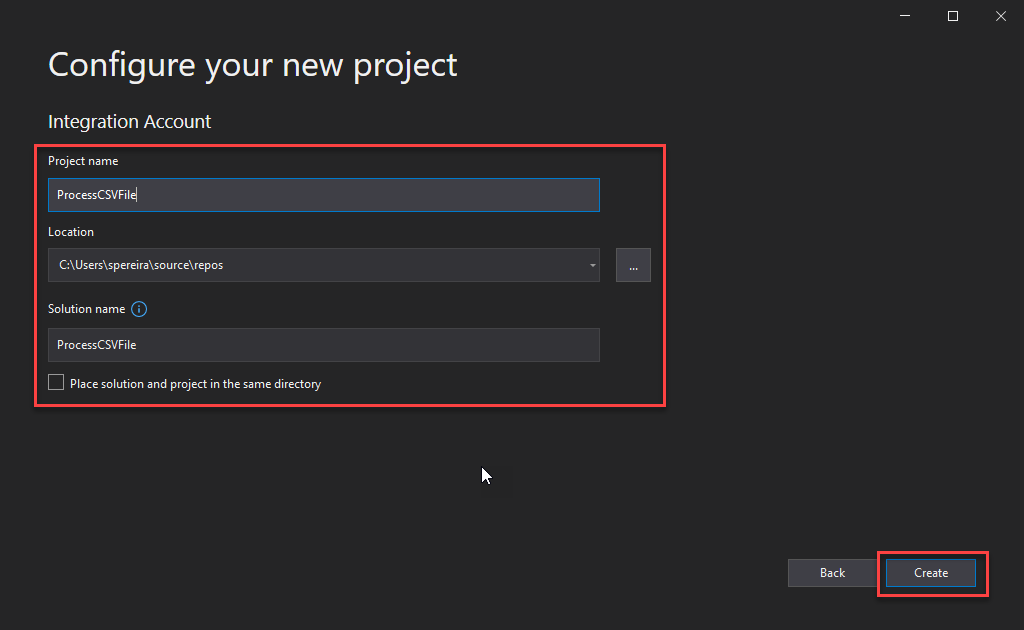The height and width of the screenshot is (630, 1024).
Task: Click the 'Solution name' label
Action: point(86,309)
